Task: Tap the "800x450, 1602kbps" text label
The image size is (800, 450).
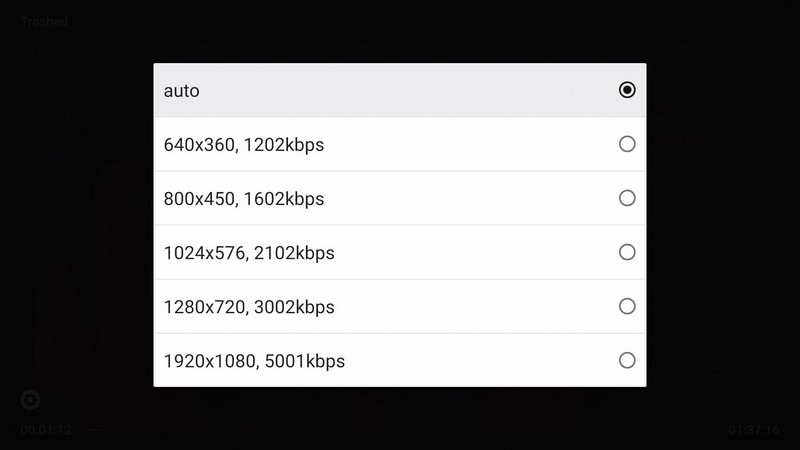Action: point(244,199)
